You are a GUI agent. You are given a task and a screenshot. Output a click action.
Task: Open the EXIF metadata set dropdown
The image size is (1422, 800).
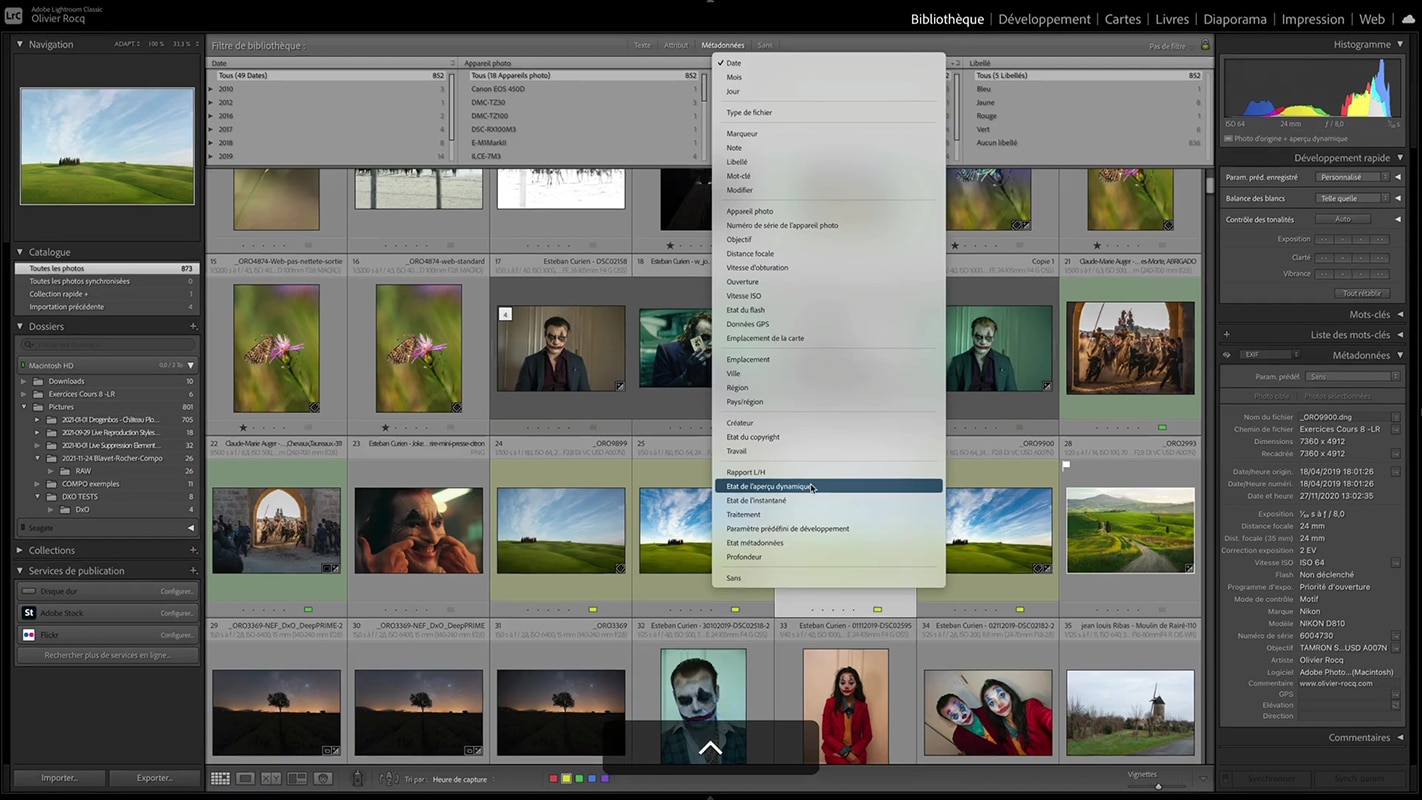pyautogui.click(x=1270, y=355)
